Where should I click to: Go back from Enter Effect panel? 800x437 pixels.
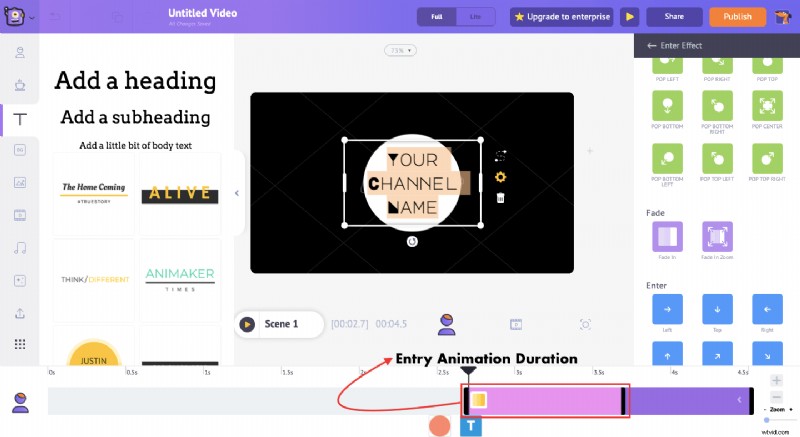coord(652,46)
